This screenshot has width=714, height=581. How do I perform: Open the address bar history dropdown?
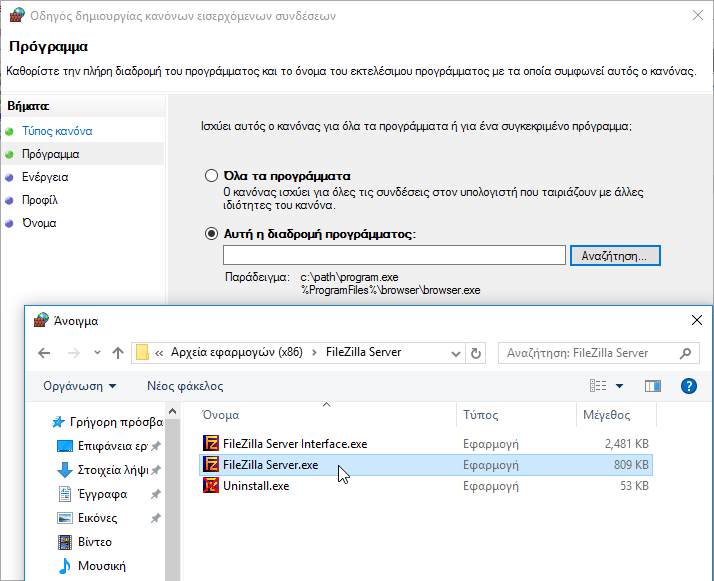(455, 353)
